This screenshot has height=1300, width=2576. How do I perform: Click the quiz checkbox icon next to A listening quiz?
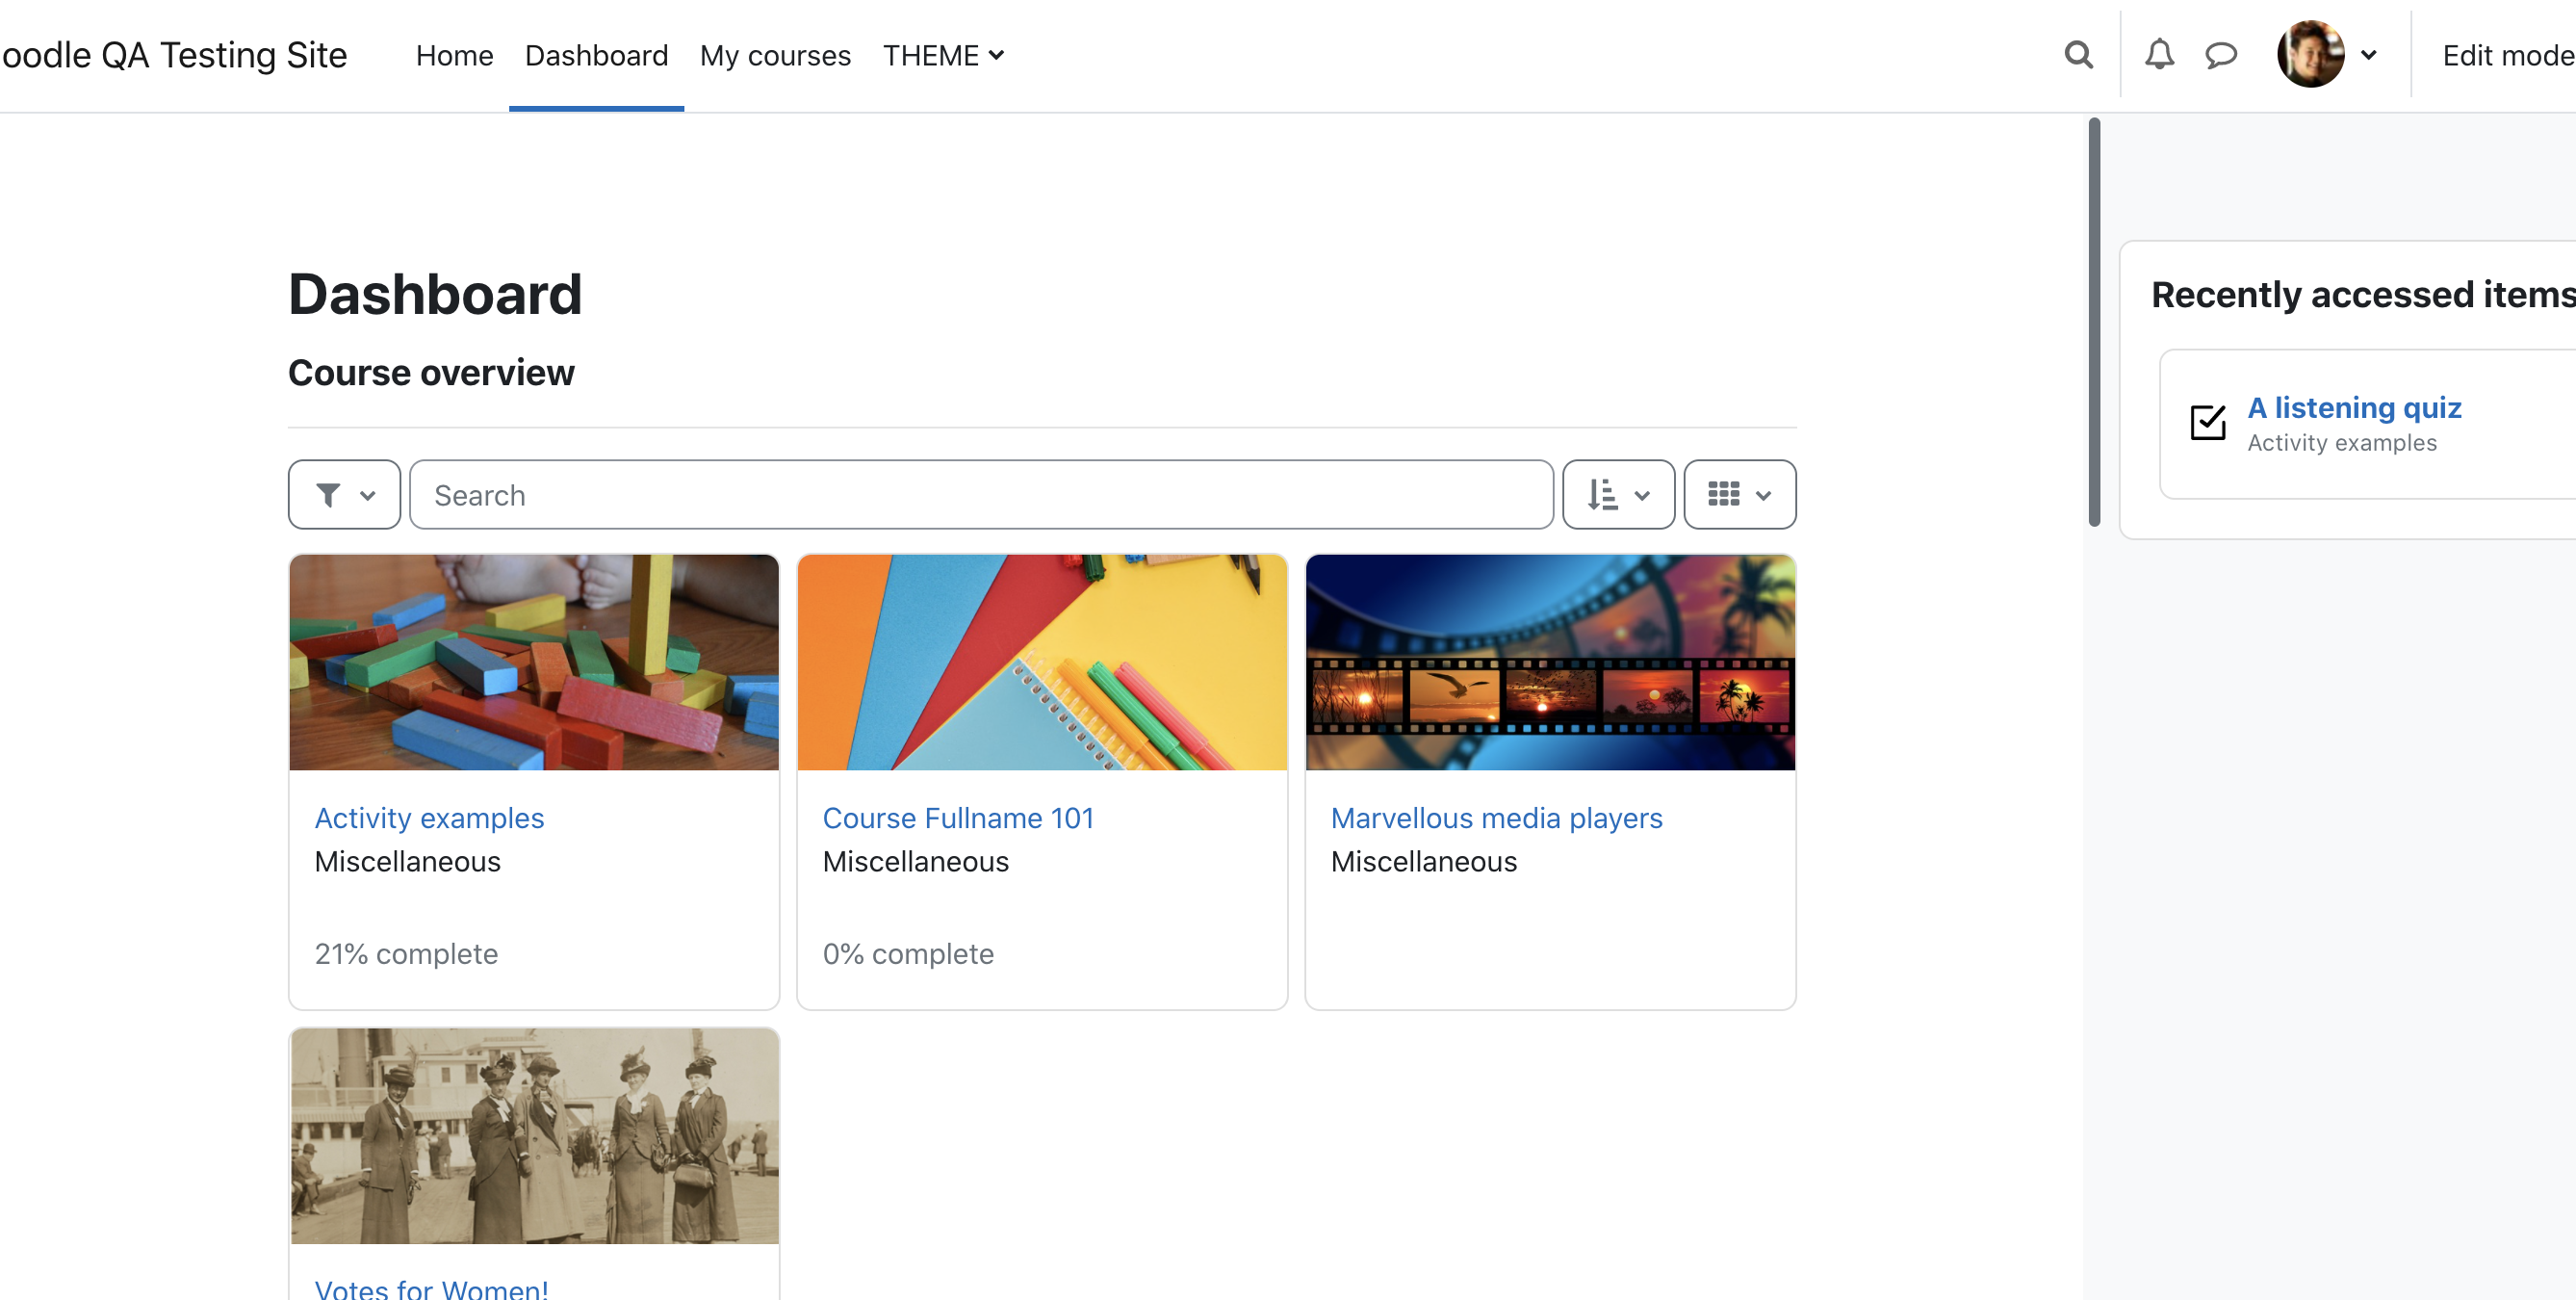point(2208,423)
